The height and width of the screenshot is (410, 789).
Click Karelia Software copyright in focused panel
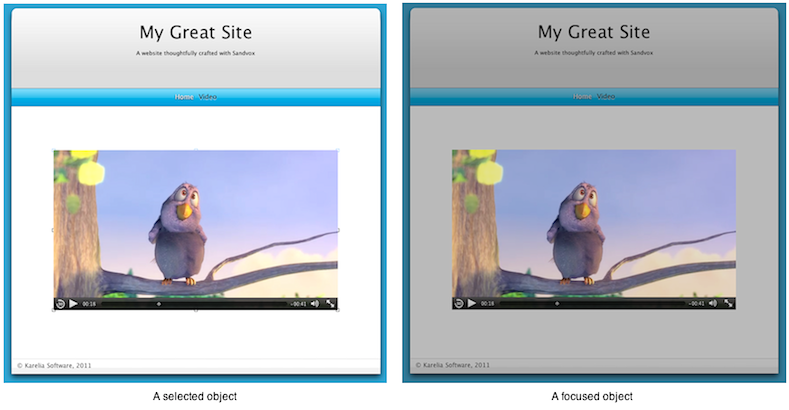(452, 365)
